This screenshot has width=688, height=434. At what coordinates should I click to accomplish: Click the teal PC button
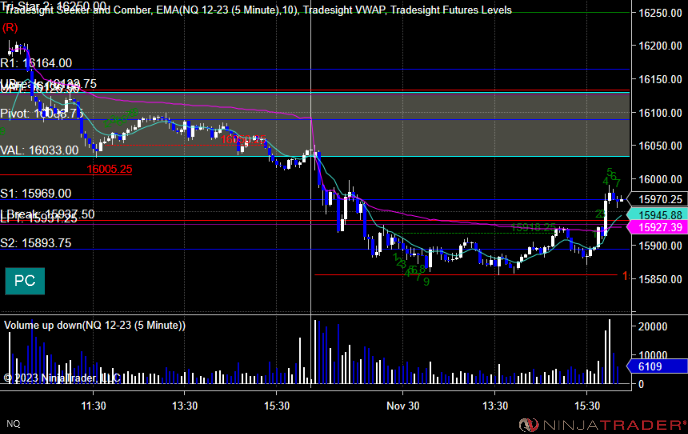(x=25, y=281)
